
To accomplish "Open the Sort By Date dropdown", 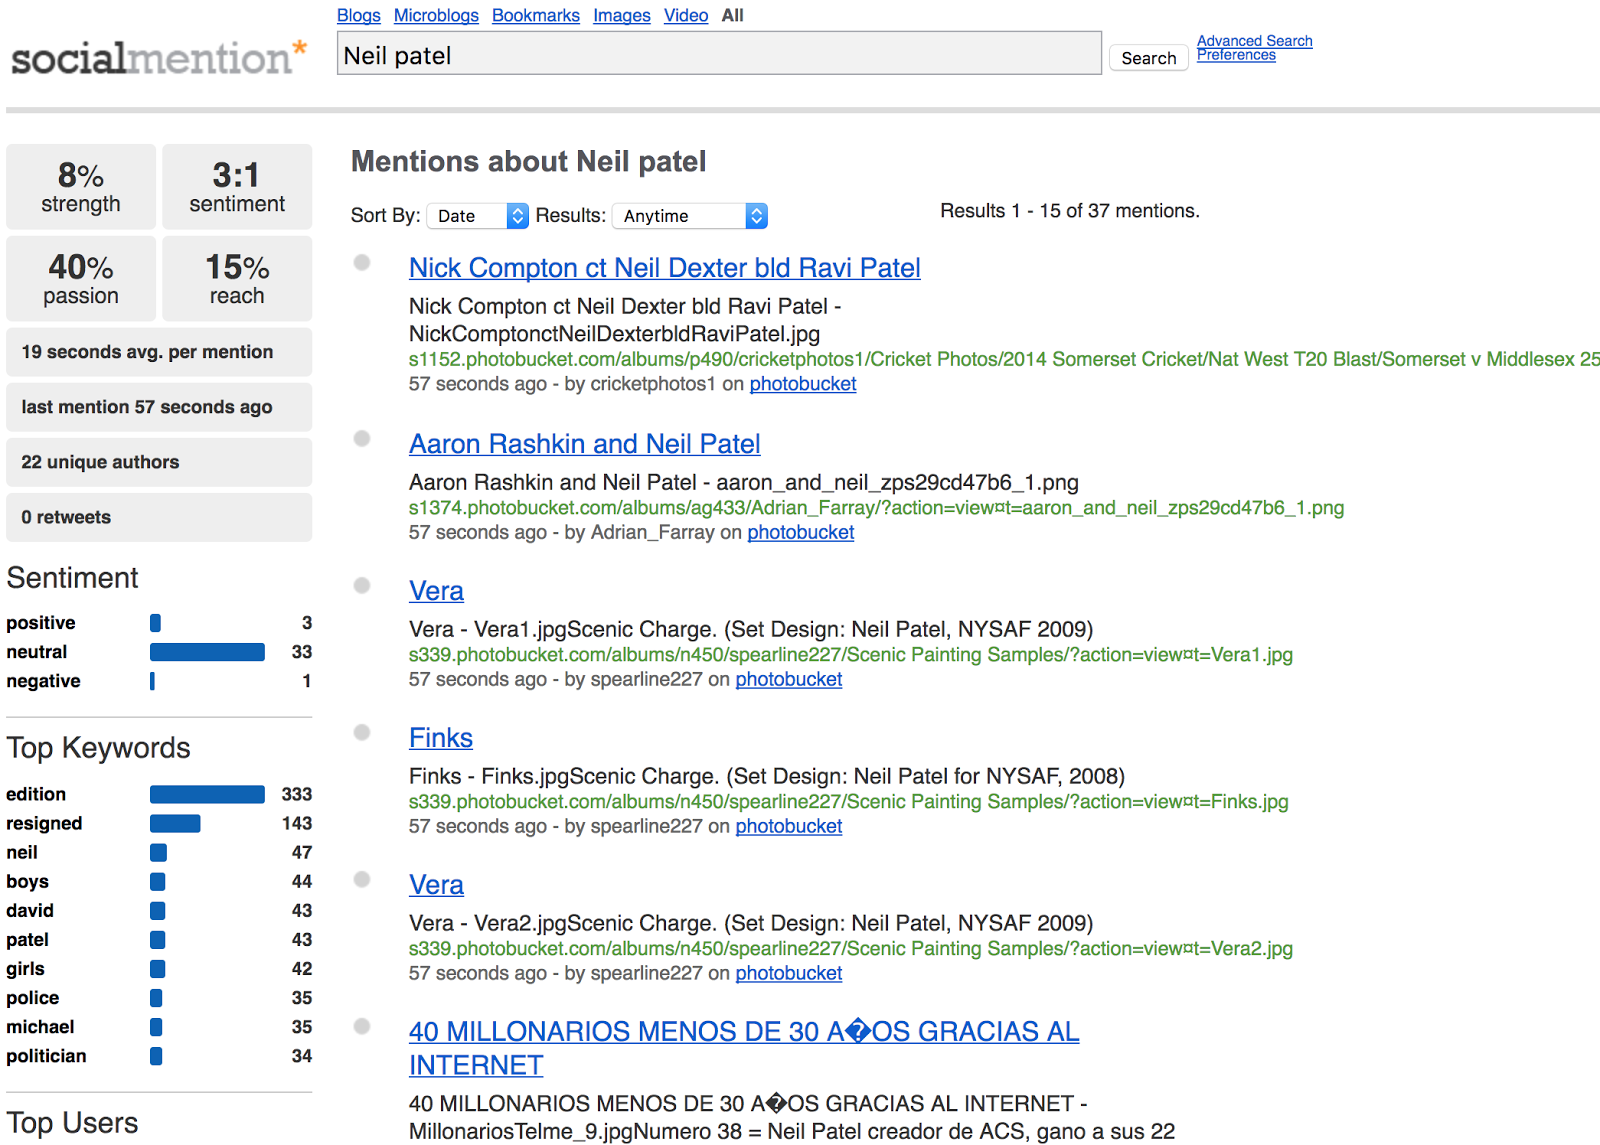I will click(478, 216).
